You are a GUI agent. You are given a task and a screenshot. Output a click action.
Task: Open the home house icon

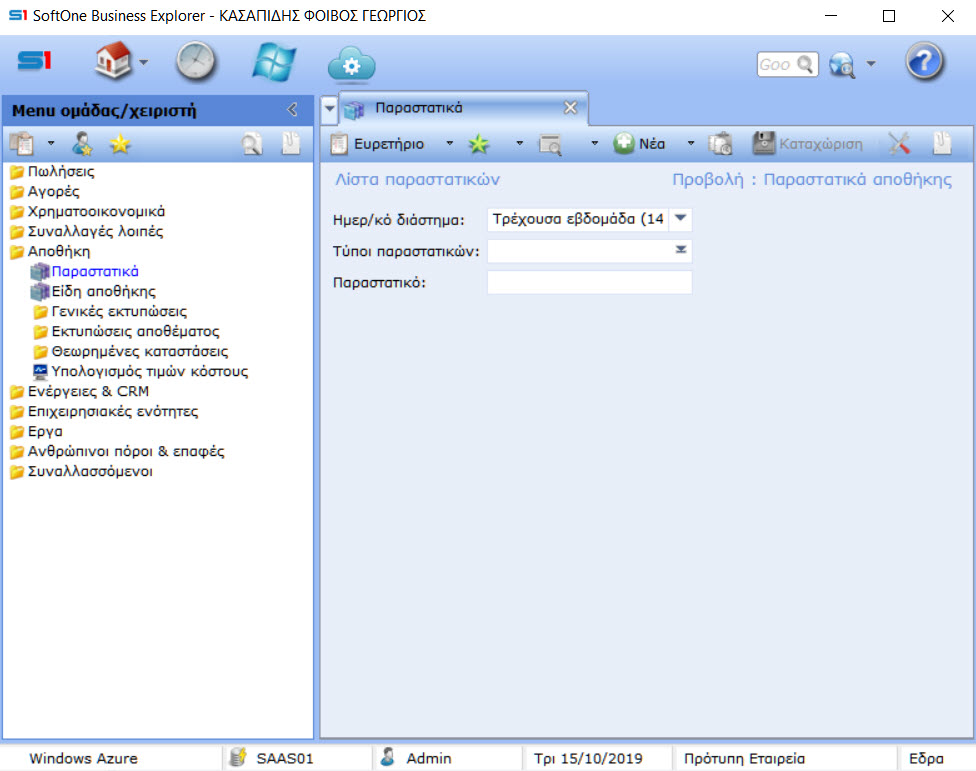tap(113, 60)
